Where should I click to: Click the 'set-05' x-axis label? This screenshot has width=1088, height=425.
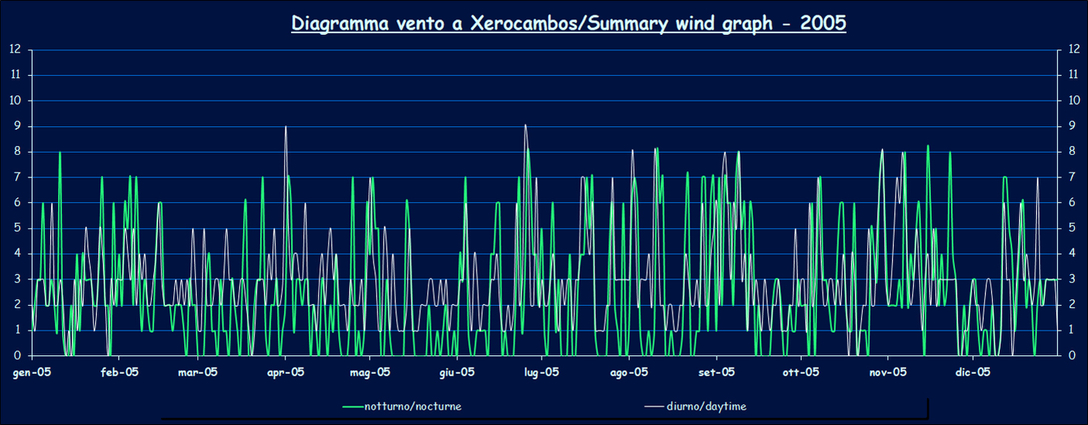coord(716,372)
